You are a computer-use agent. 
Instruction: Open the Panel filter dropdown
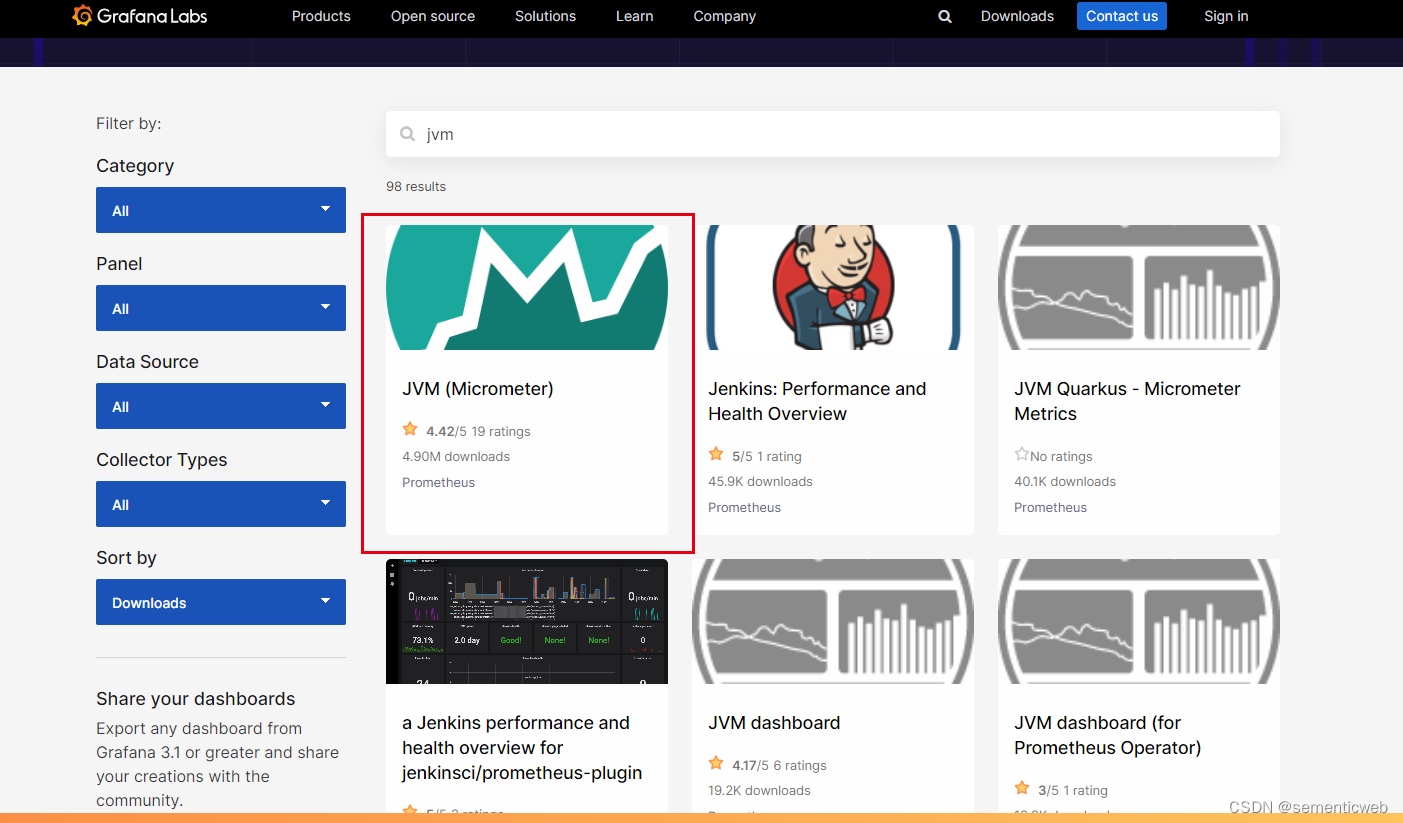pos(221,308)
